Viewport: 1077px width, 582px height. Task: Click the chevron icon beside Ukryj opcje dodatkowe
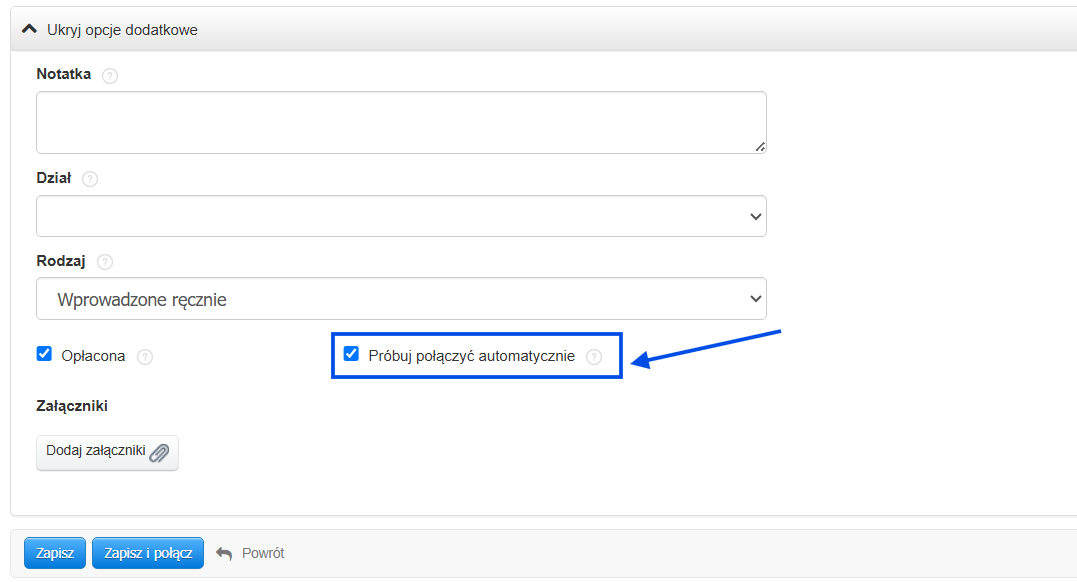29,29
